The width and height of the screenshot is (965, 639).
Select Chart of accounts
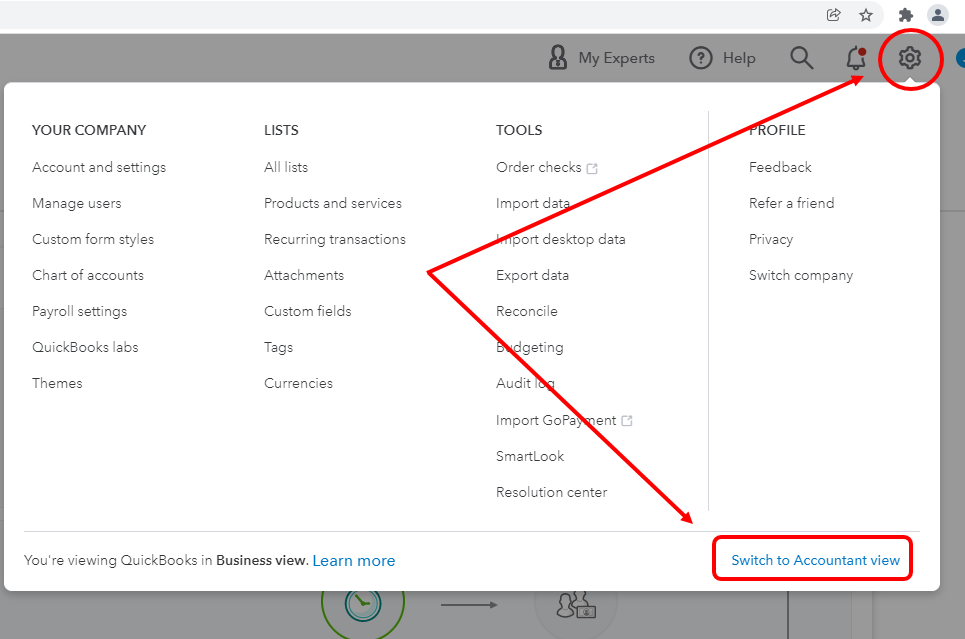coord(88,275)
